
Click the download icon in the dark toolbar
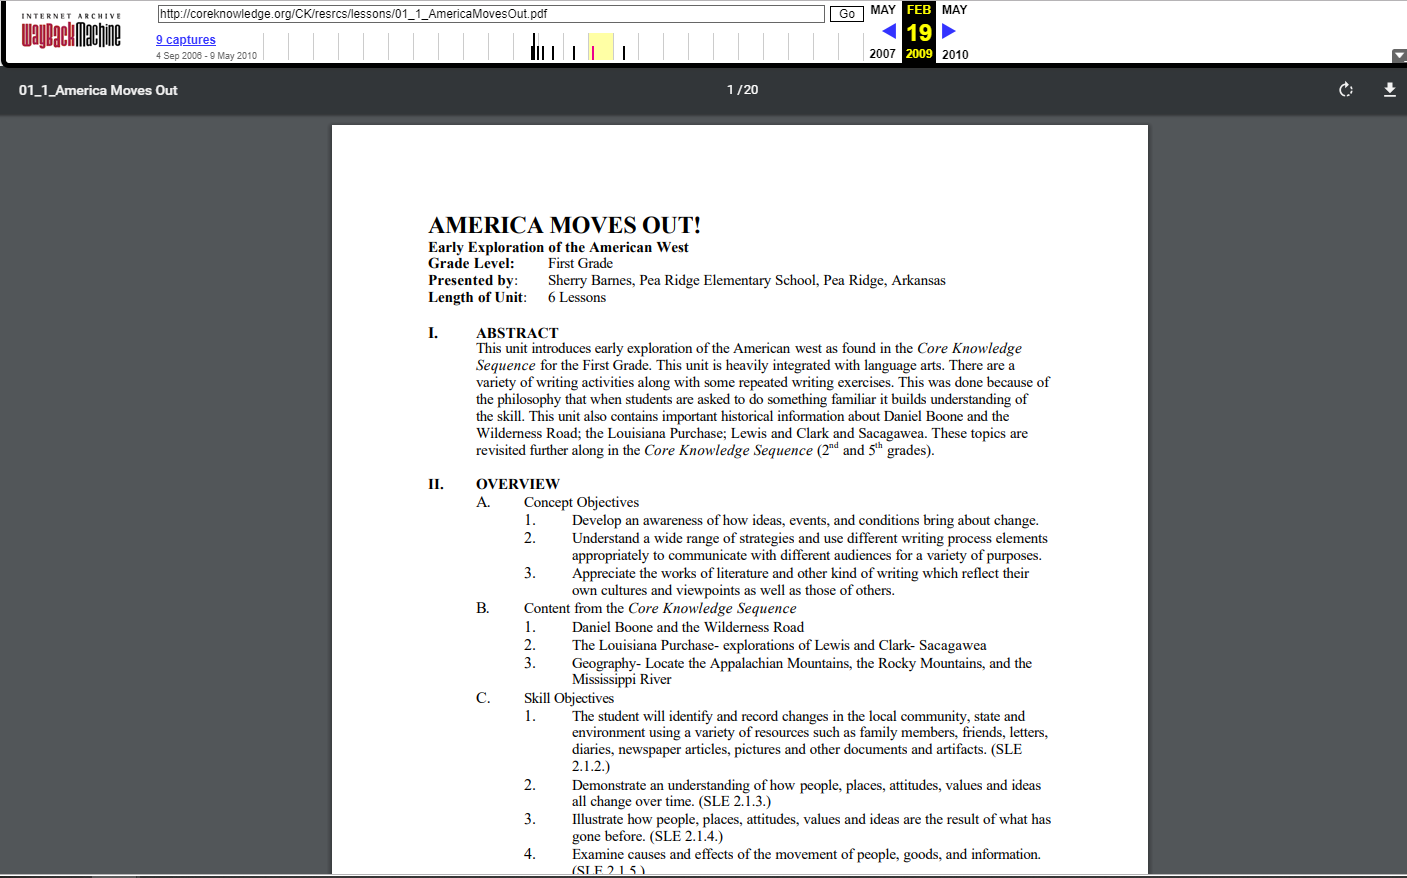pos(1389,89)
